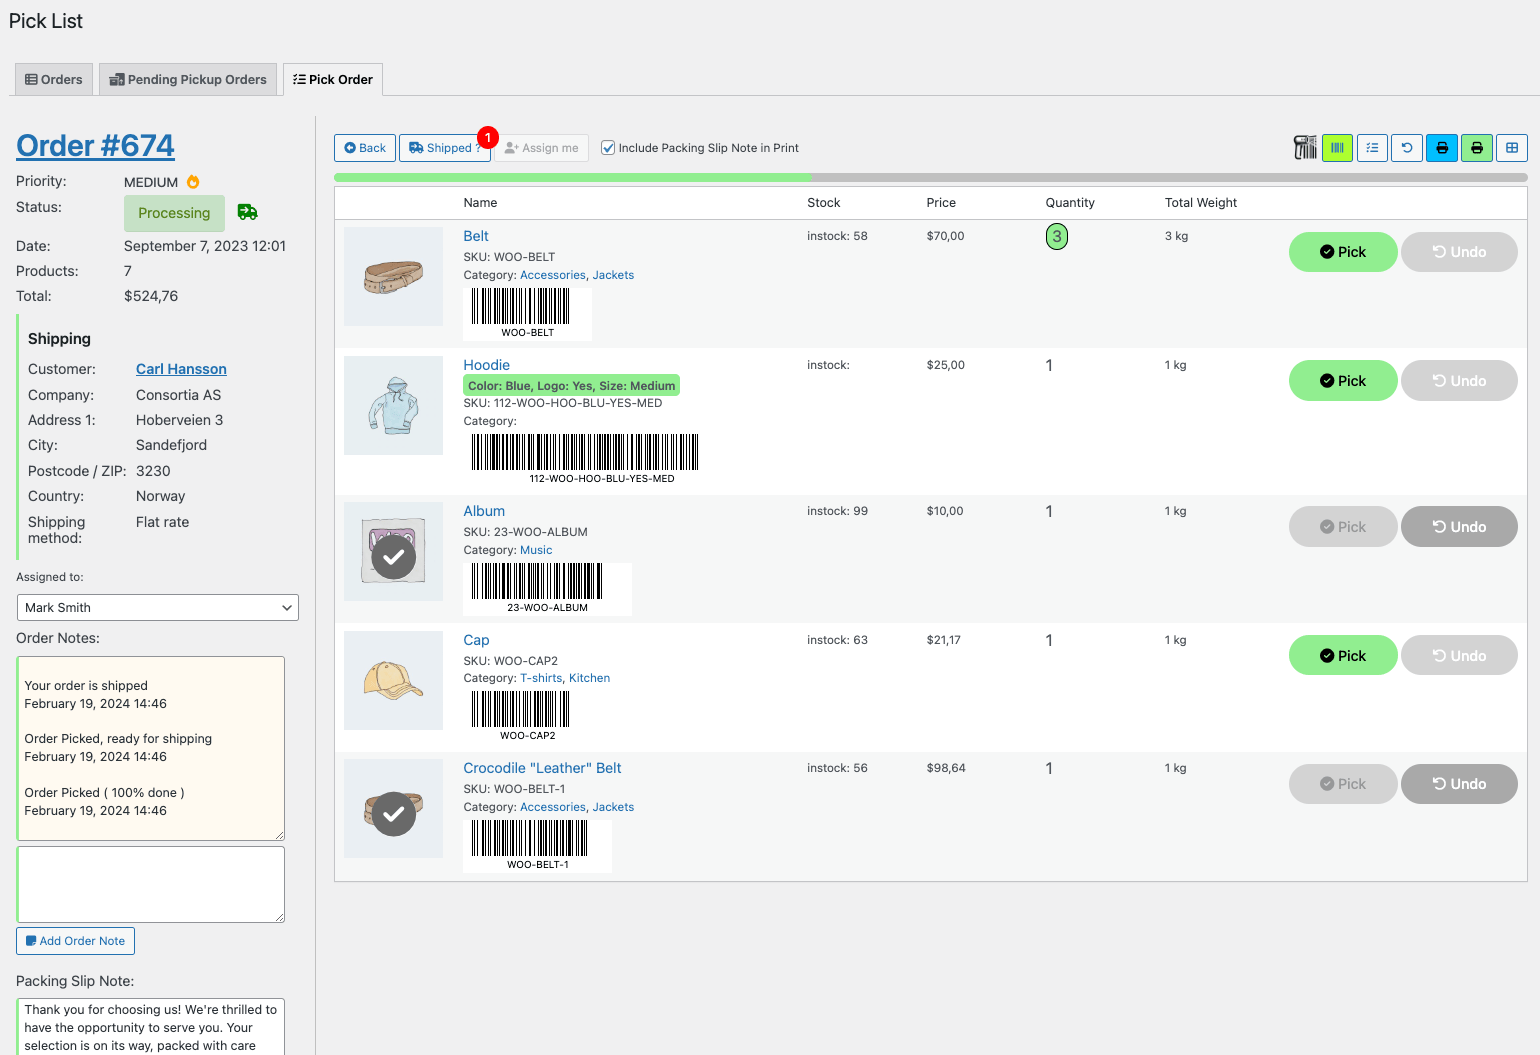Click the picked checkmark on Album thumbnail

pos(394,558)
